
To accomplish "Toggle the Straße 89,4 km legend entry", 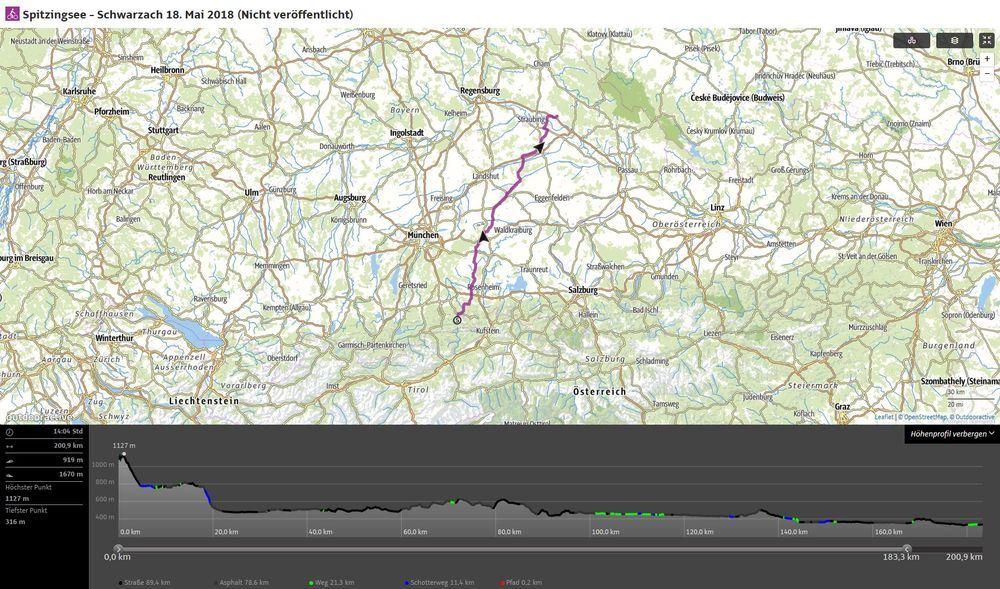I will (144, 582).
